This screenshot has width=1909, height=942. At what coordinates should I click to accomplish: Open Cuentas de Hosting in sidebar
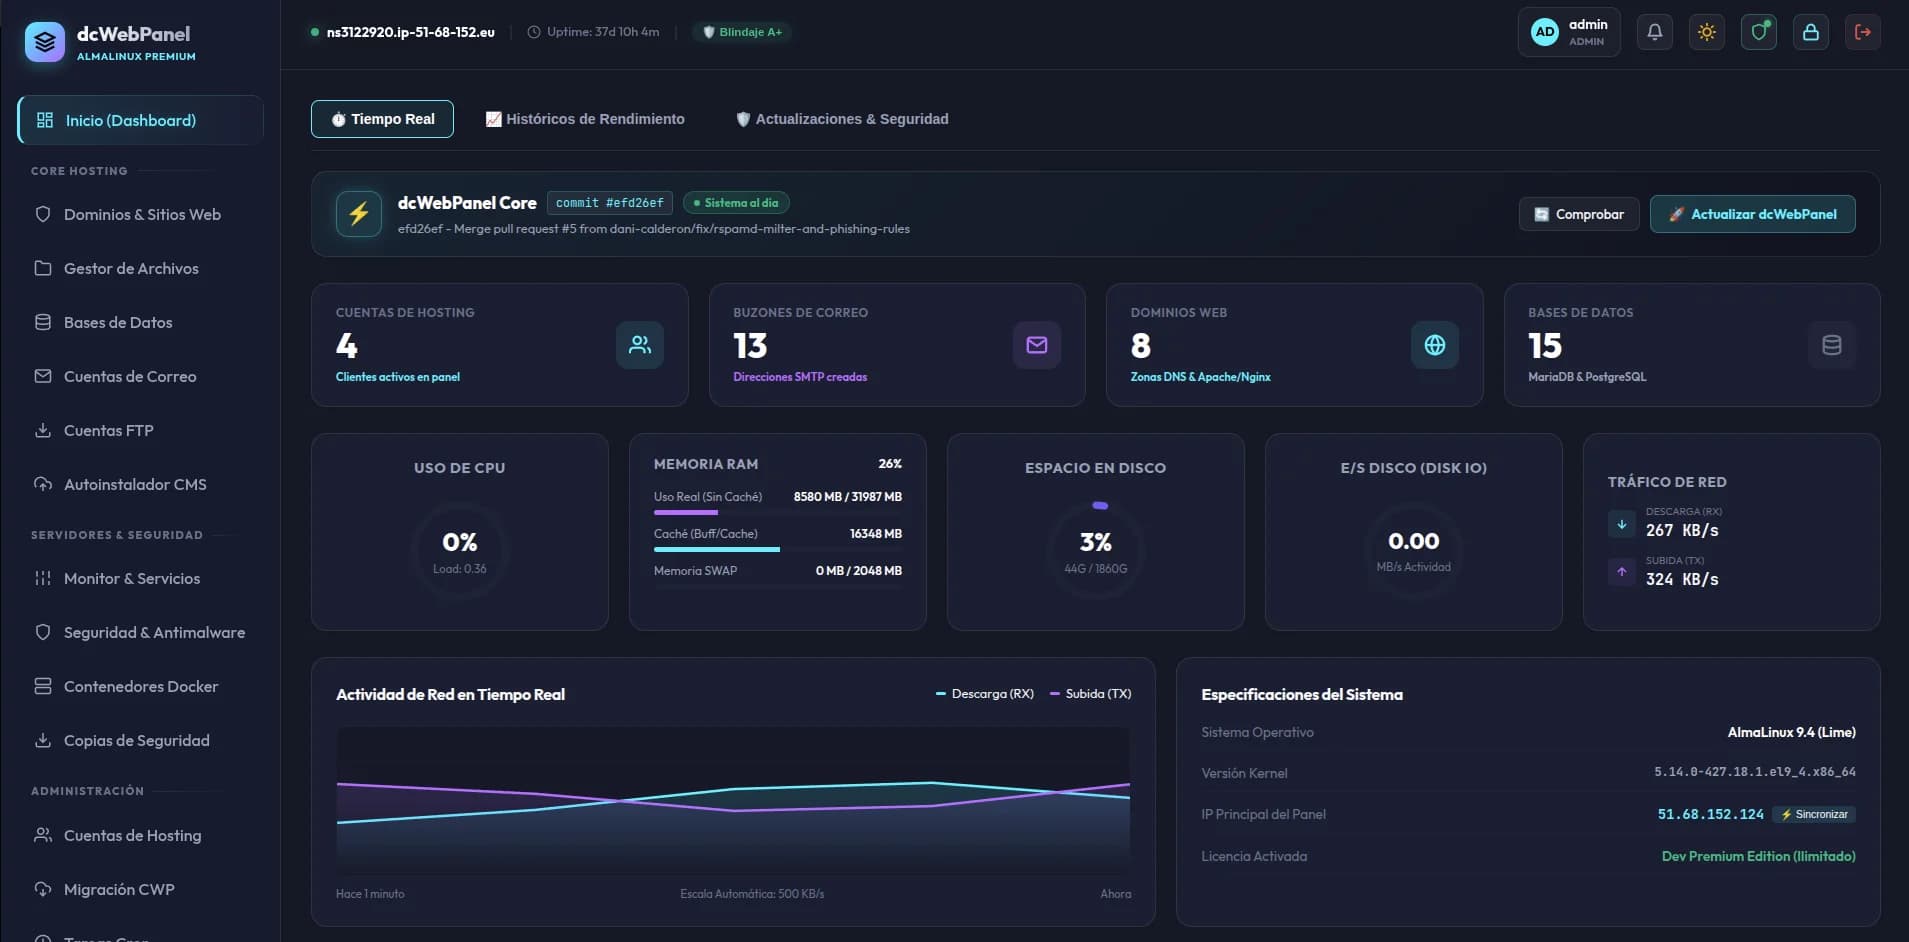click(x=141, y=835)
